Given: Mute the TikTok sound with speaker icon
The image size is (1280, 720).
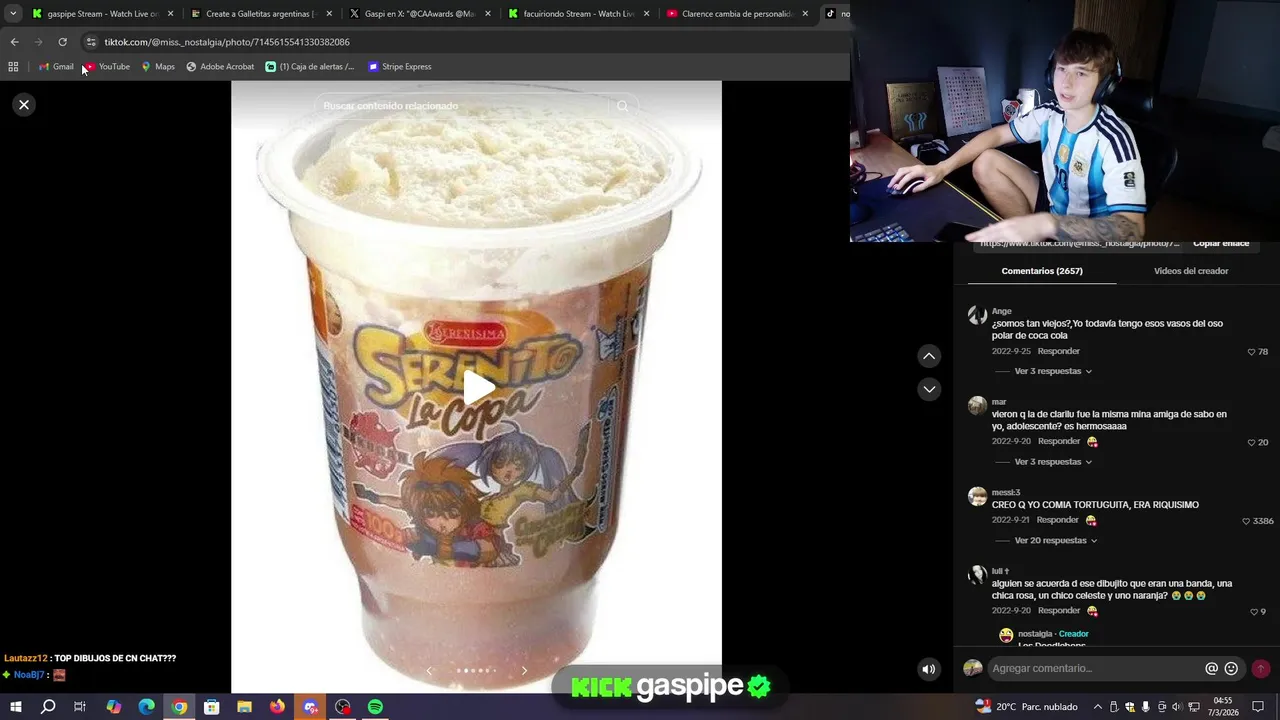Looking at the screenshot, I should click(929, 669).
